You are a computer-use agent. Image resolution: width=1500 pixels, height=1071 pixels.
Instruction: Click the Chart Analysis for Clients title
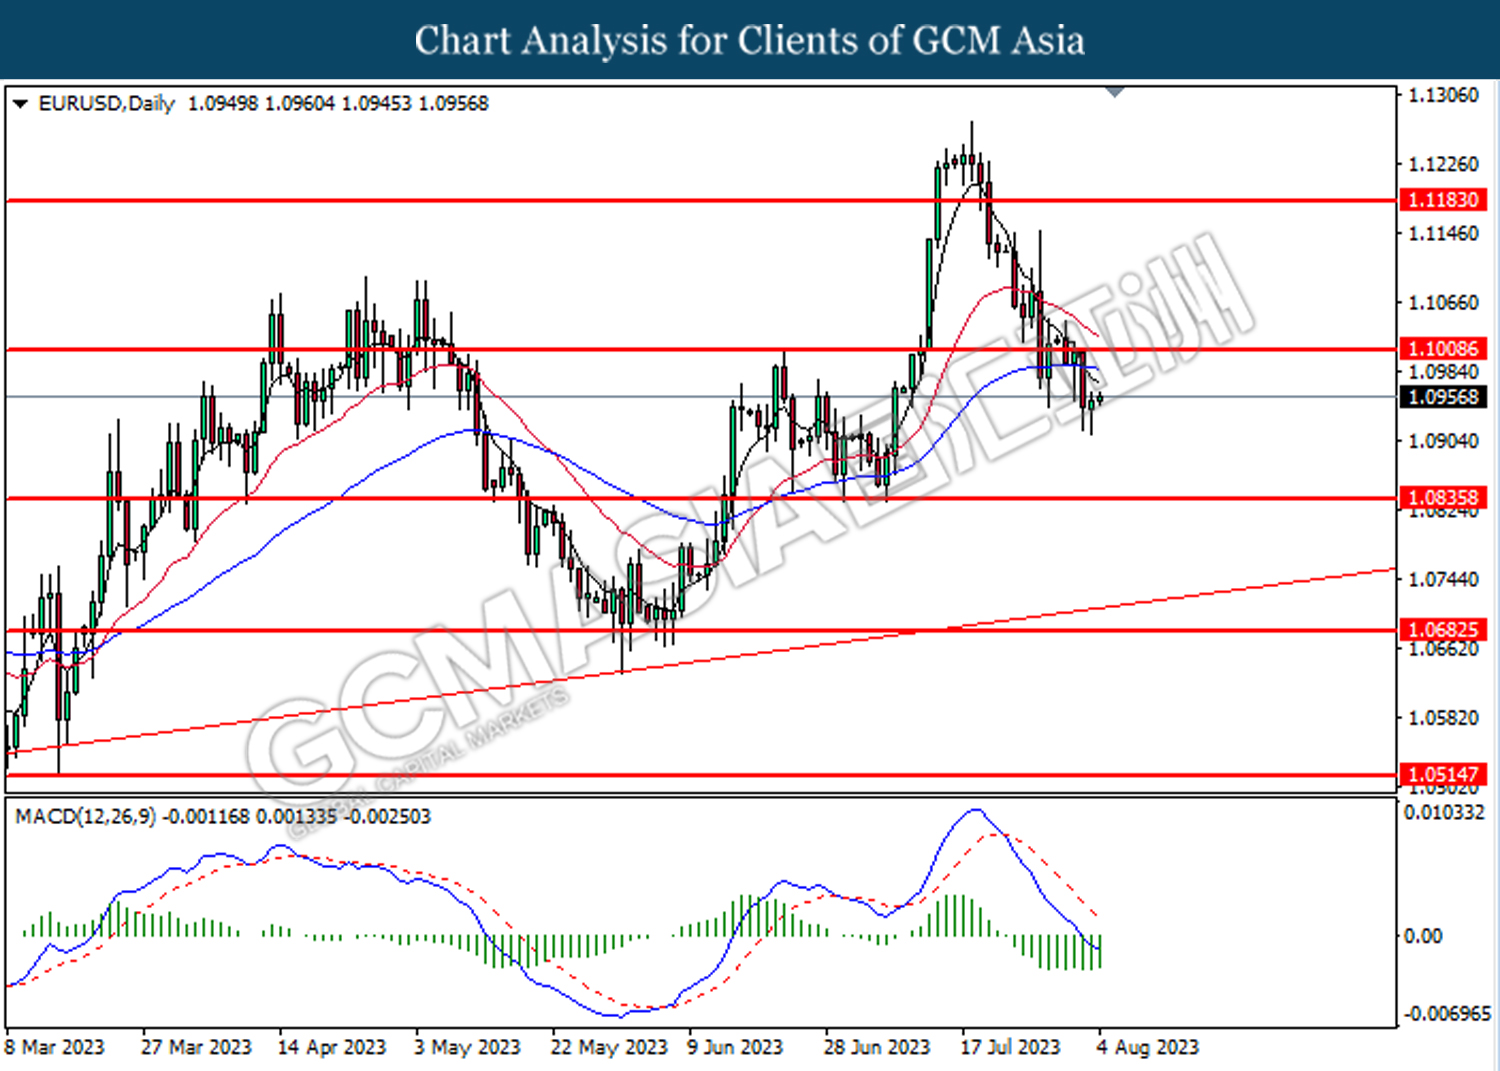point(750,41)
